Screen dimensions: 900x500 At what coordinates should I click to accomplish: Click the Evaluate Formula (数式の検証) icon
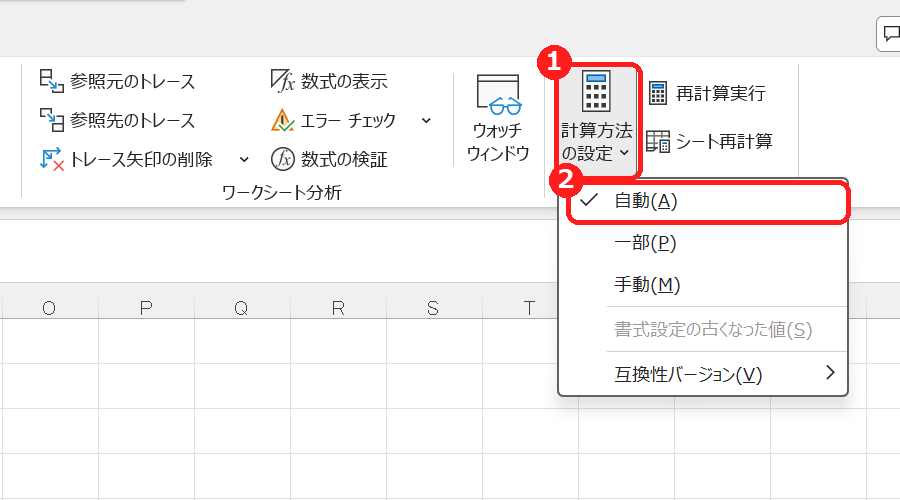click(282, 159)
